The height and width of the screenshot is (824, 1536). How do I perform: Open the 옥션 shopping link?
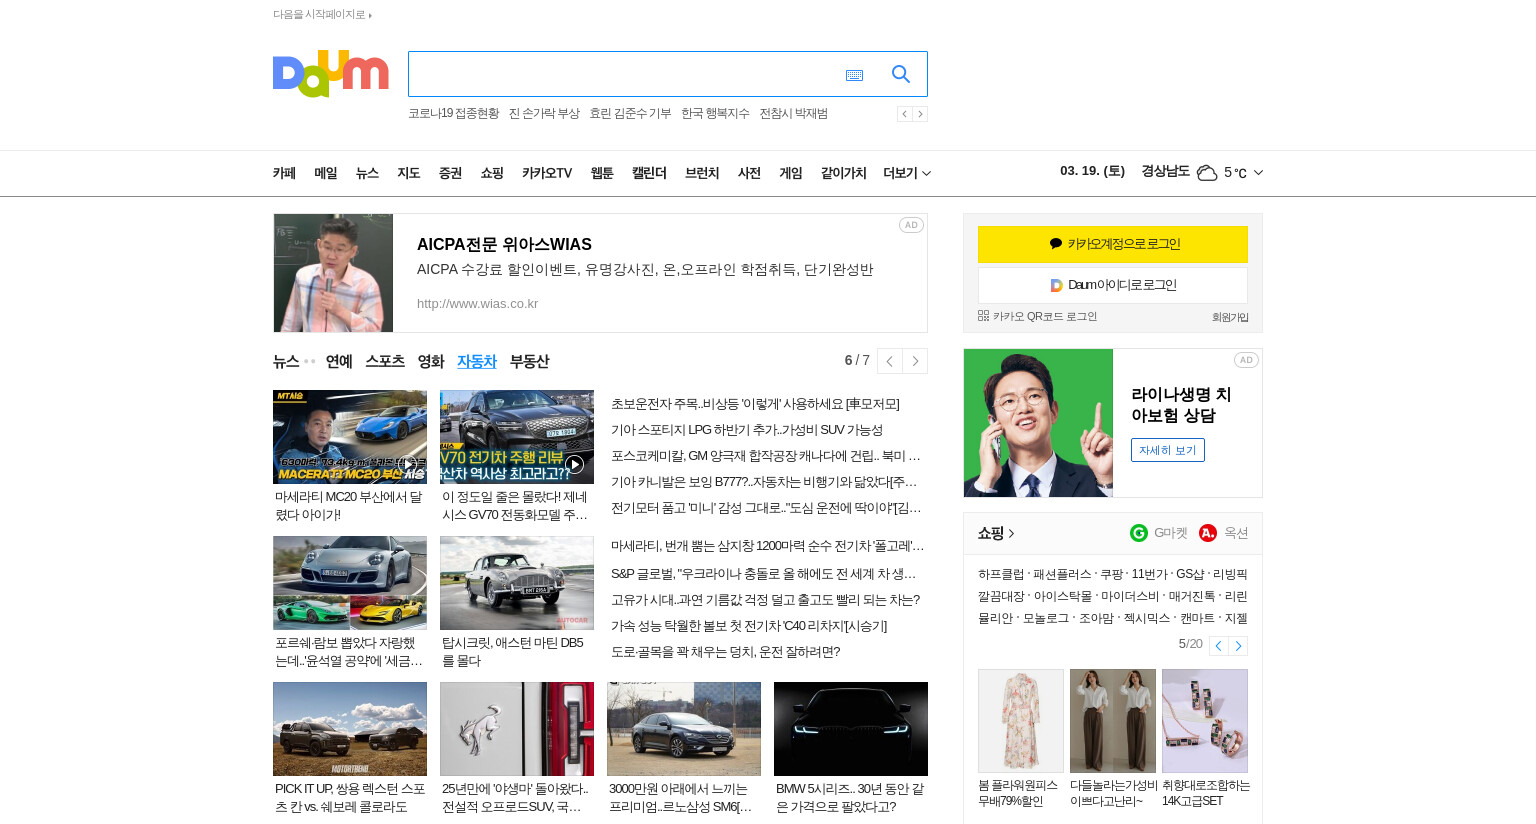coord(1224,533)
